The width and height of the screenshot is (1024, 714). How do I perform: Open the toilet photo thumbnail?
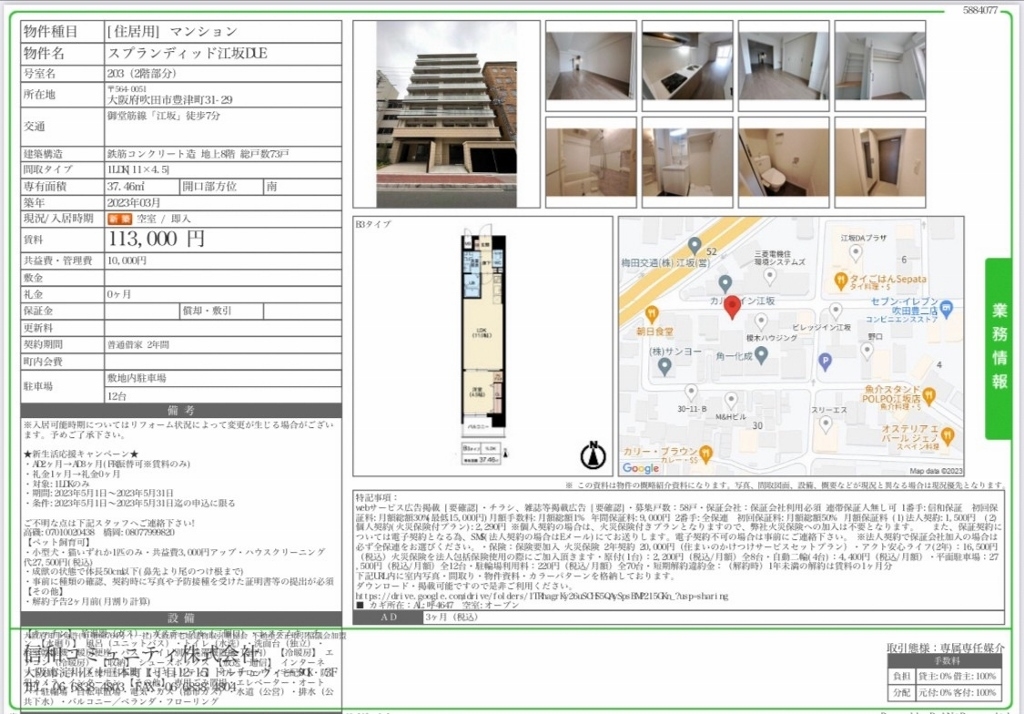784,162
